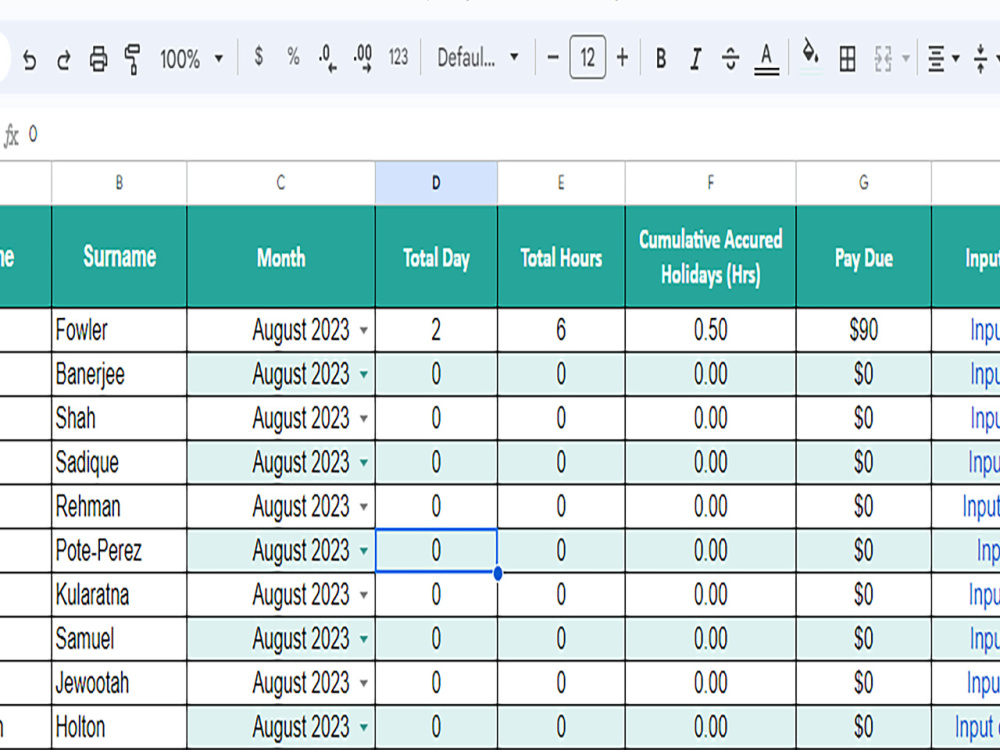Open Month dropdown arrow in Banerjee row
This screenshot has width=1000, height=750.
(364, 374)
